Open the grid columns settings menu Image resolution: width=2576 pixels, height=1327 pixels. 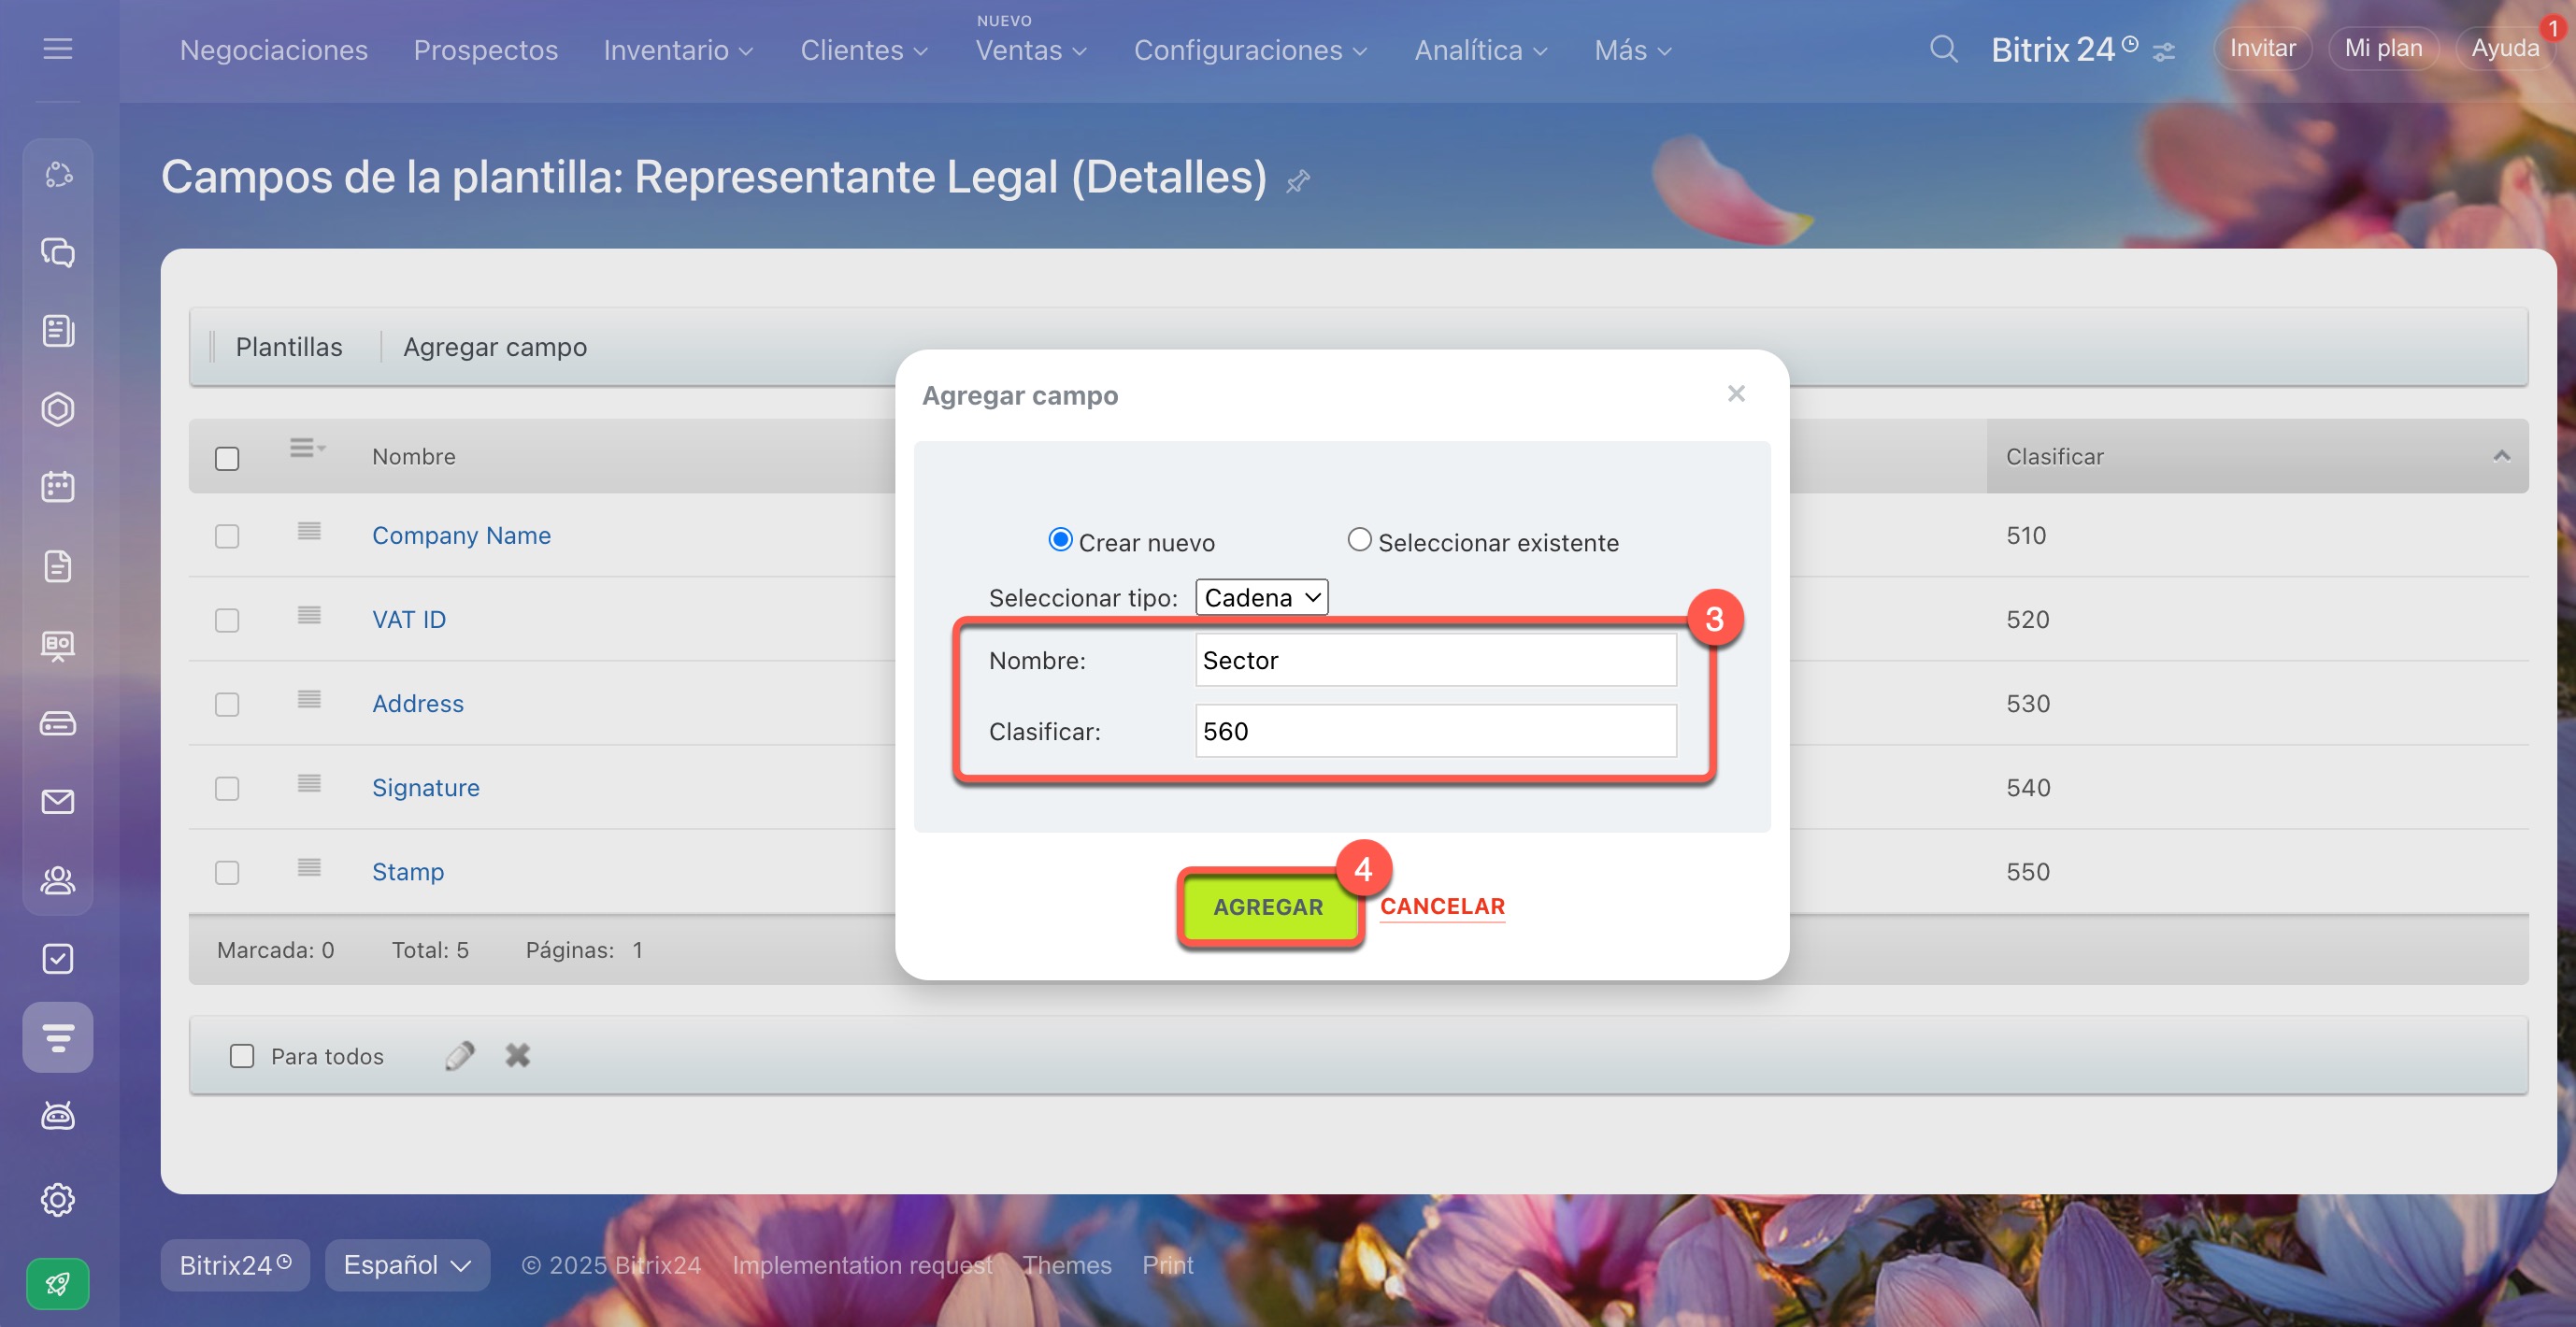click(x=307, y=448)
